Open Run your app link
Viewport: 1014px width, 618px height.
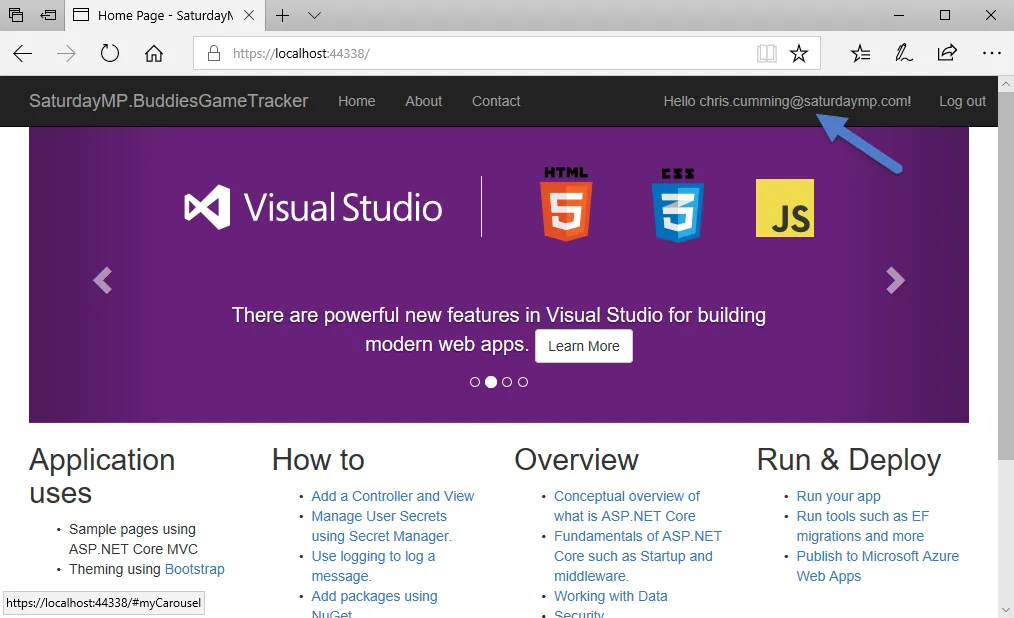[838, 496]
